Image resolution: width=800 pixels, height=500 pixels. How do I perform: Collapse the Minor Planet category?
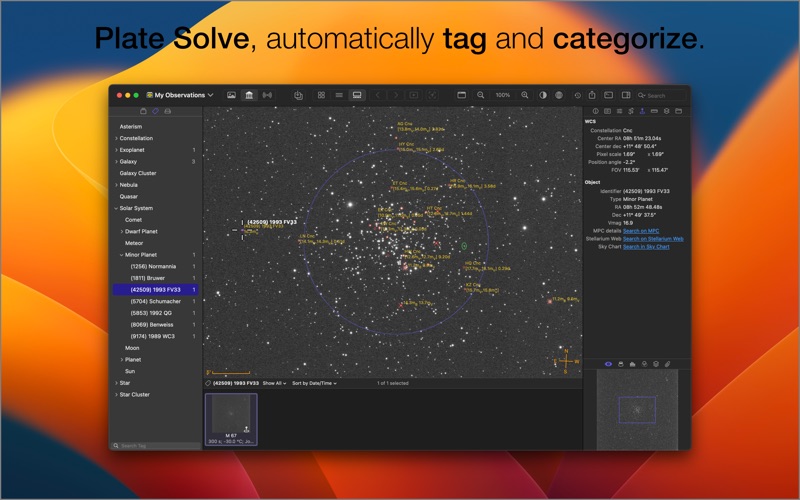coord(121,255)
